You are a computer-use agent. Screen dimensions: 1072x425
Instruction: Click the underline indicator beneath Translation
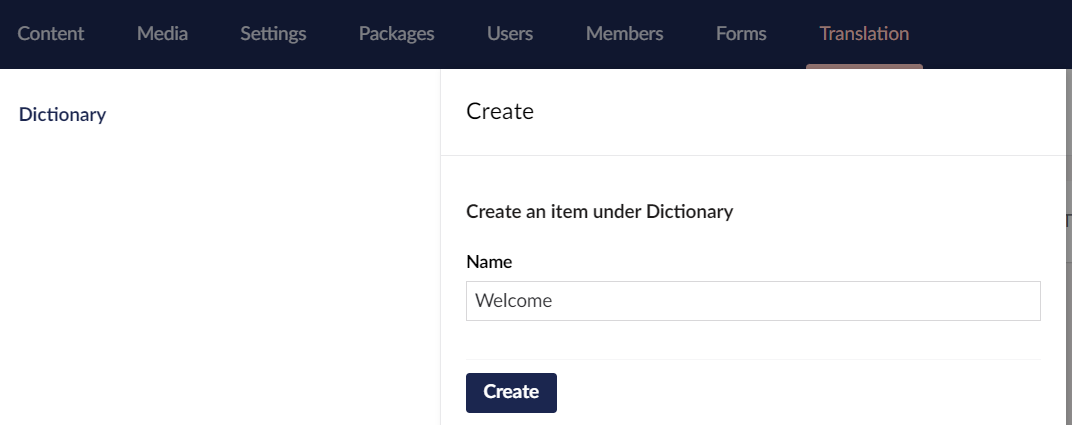pyautogui.click(x=864, y=66)
